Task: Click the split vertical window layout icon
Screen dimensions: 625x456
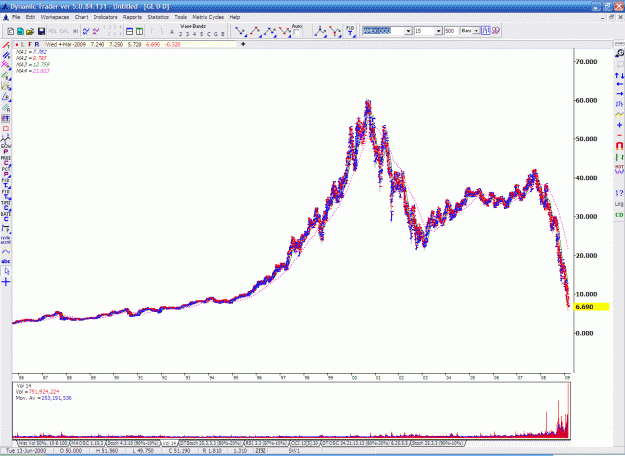Action: pyautogui.click(x=139, y=31)
